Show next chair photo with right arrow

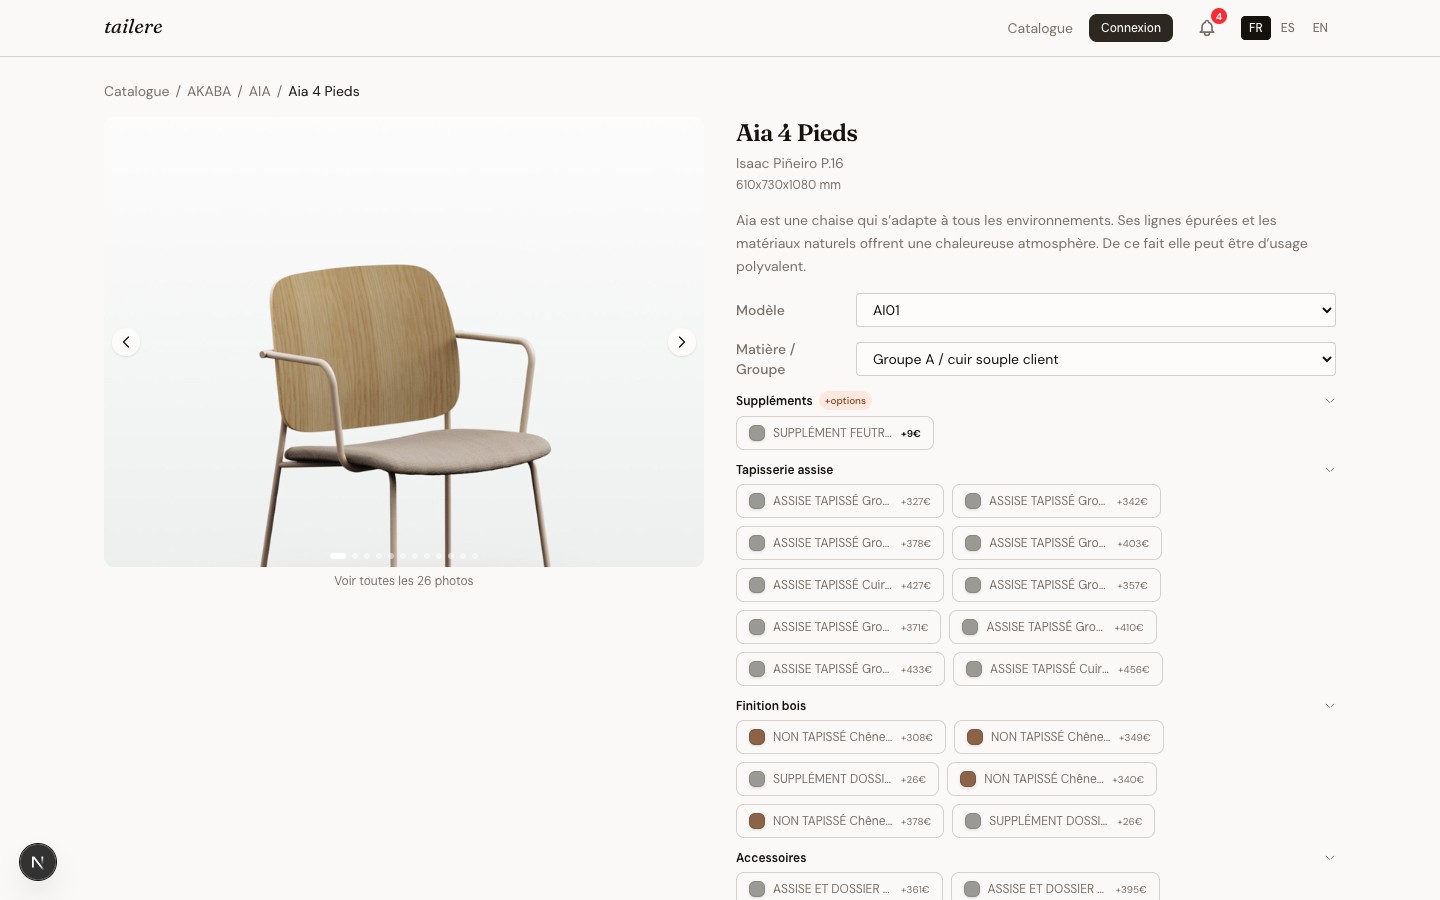click(682, 342)
